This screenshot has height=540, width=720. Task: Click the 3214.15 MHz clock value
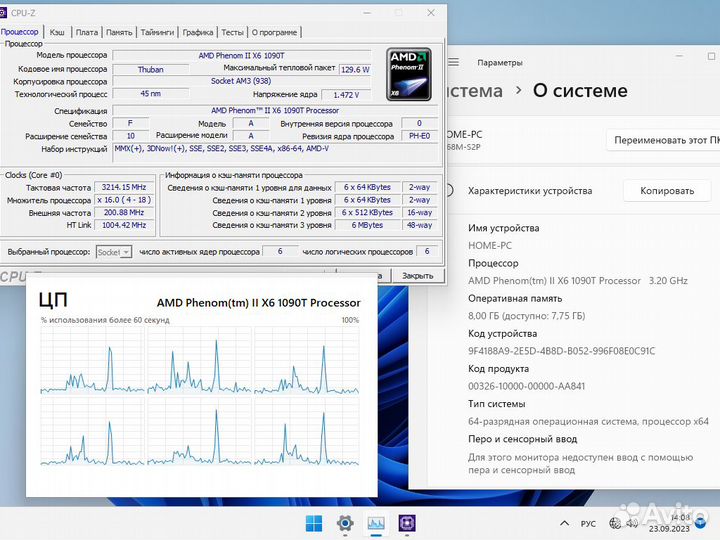(124, 187)
